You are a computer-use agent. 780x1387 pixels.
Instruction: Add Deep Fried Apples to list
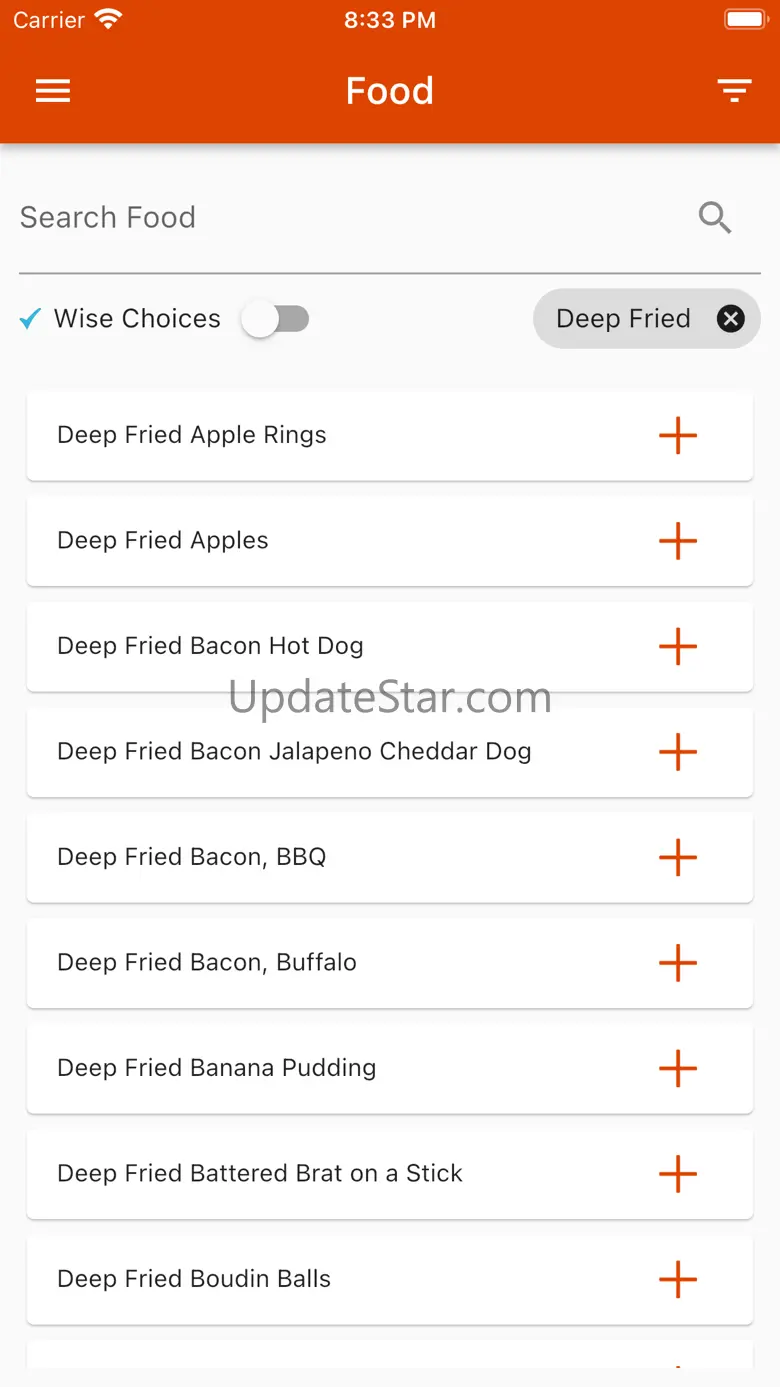tap(678, 541)
